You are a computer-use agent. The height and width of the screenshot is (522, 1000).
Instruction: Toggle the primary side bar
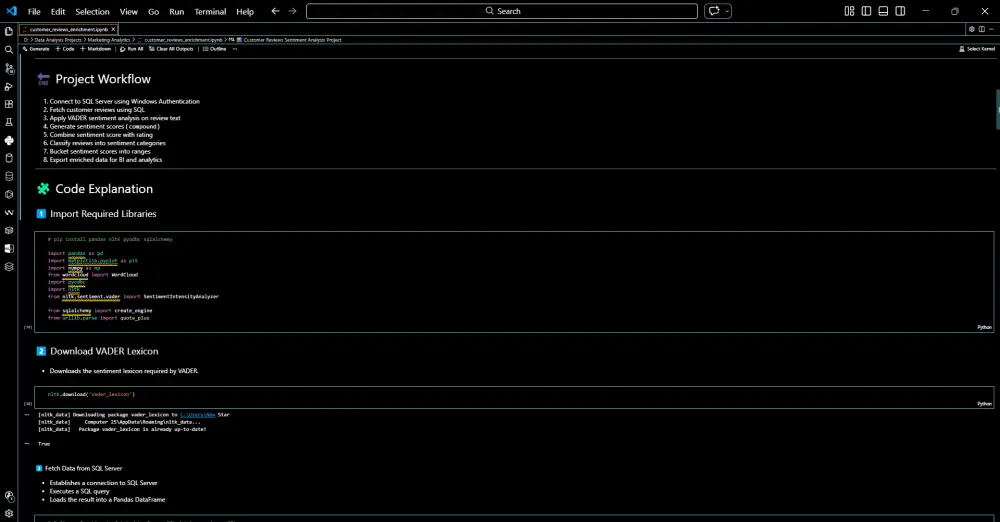tap(866, 11)
